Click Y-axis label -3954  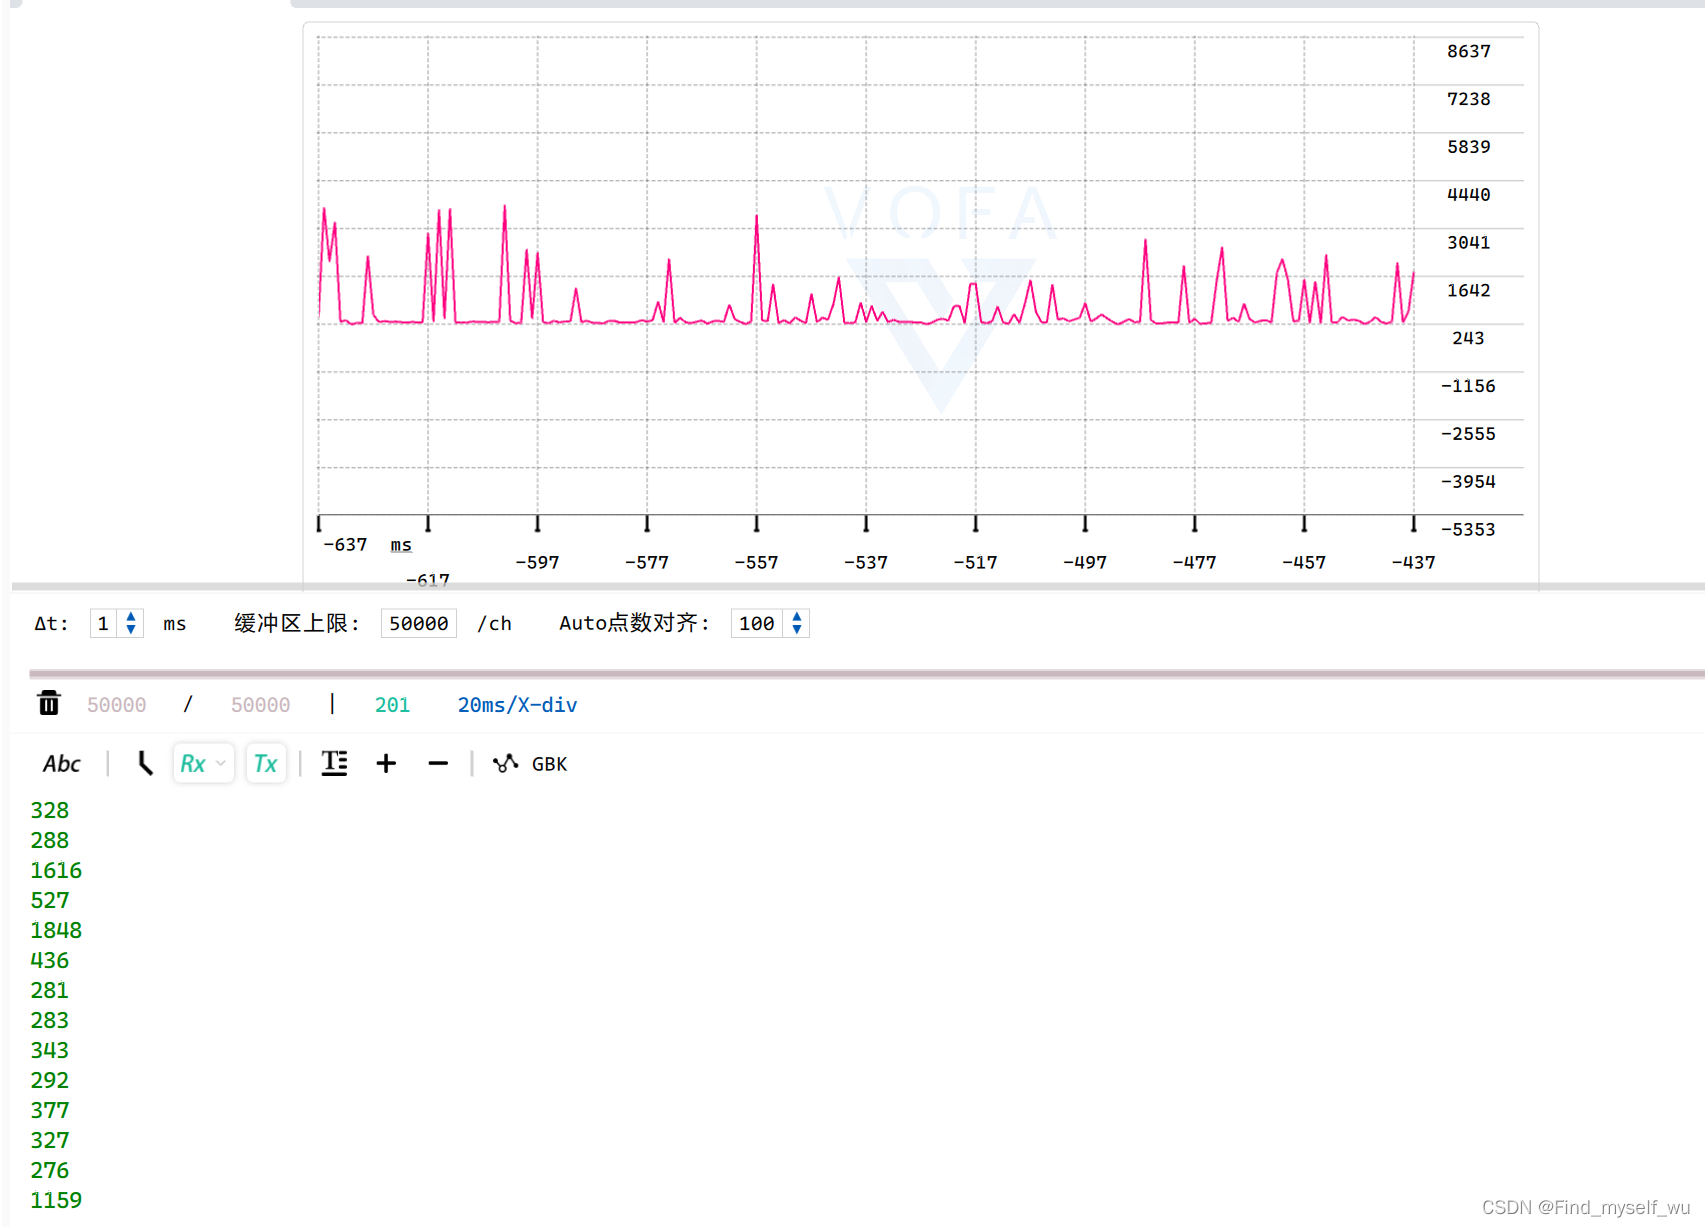tap(1468, 482)
